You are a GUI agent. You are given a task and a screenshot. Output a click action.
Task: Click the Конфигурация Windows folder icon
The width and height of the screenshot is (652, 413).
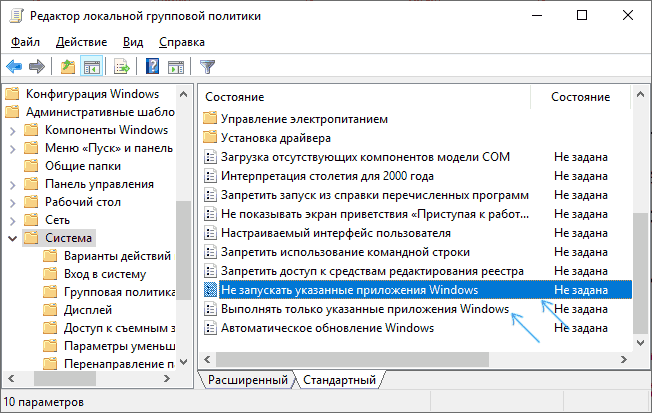[12, 94]
